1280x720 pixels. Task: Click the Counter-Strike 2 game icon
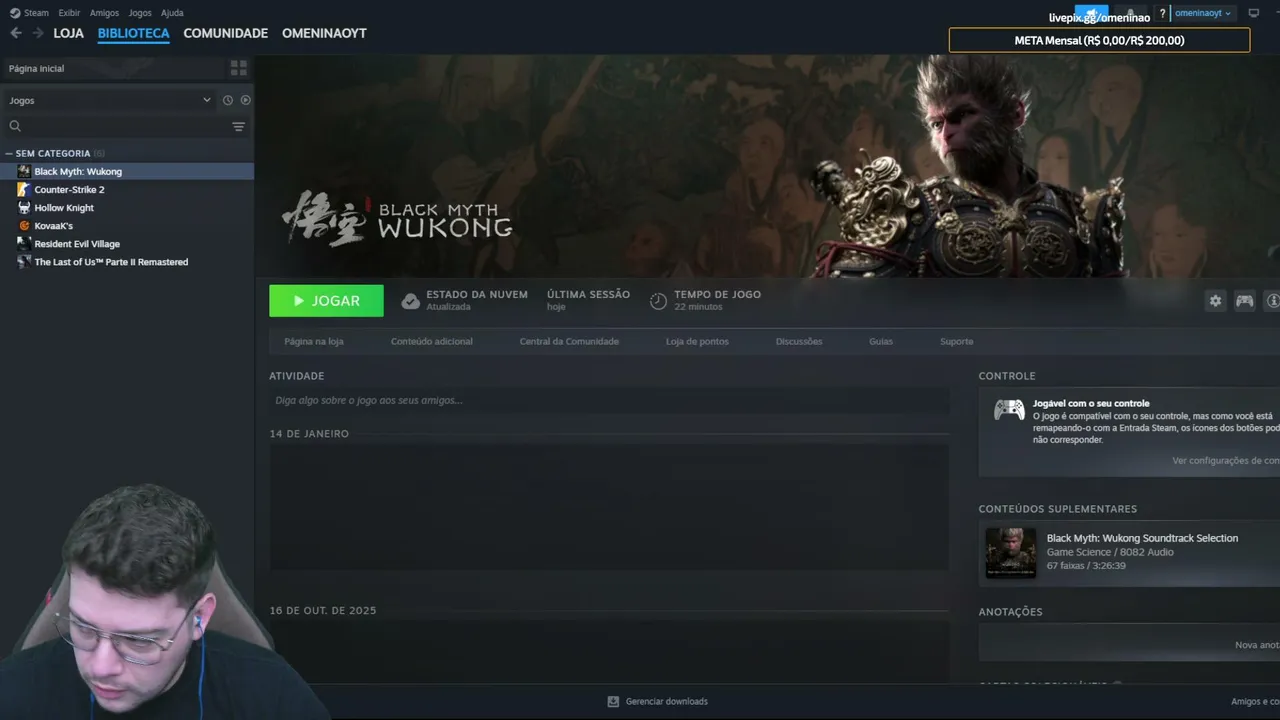pos(24,189)
